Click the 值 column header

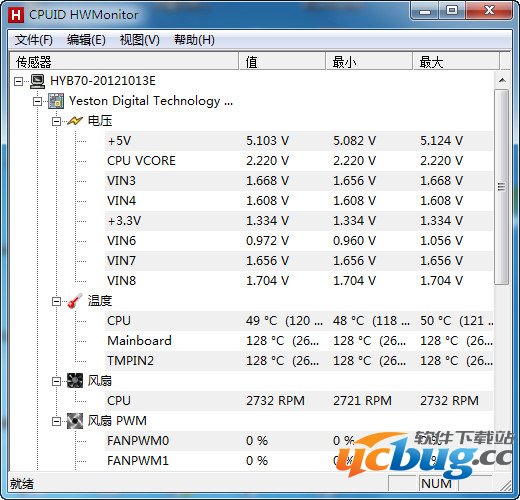[282, 61]
